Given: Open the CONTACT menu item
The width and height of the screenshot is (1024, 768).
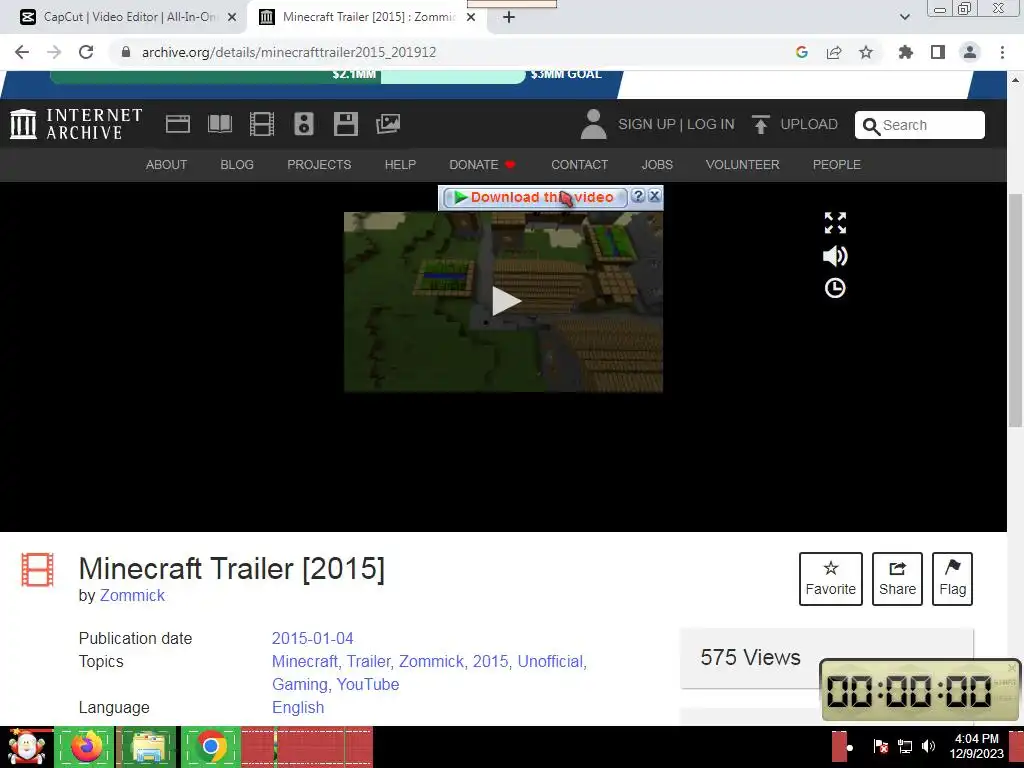Looking at the screenshot, I should [579, 165].
